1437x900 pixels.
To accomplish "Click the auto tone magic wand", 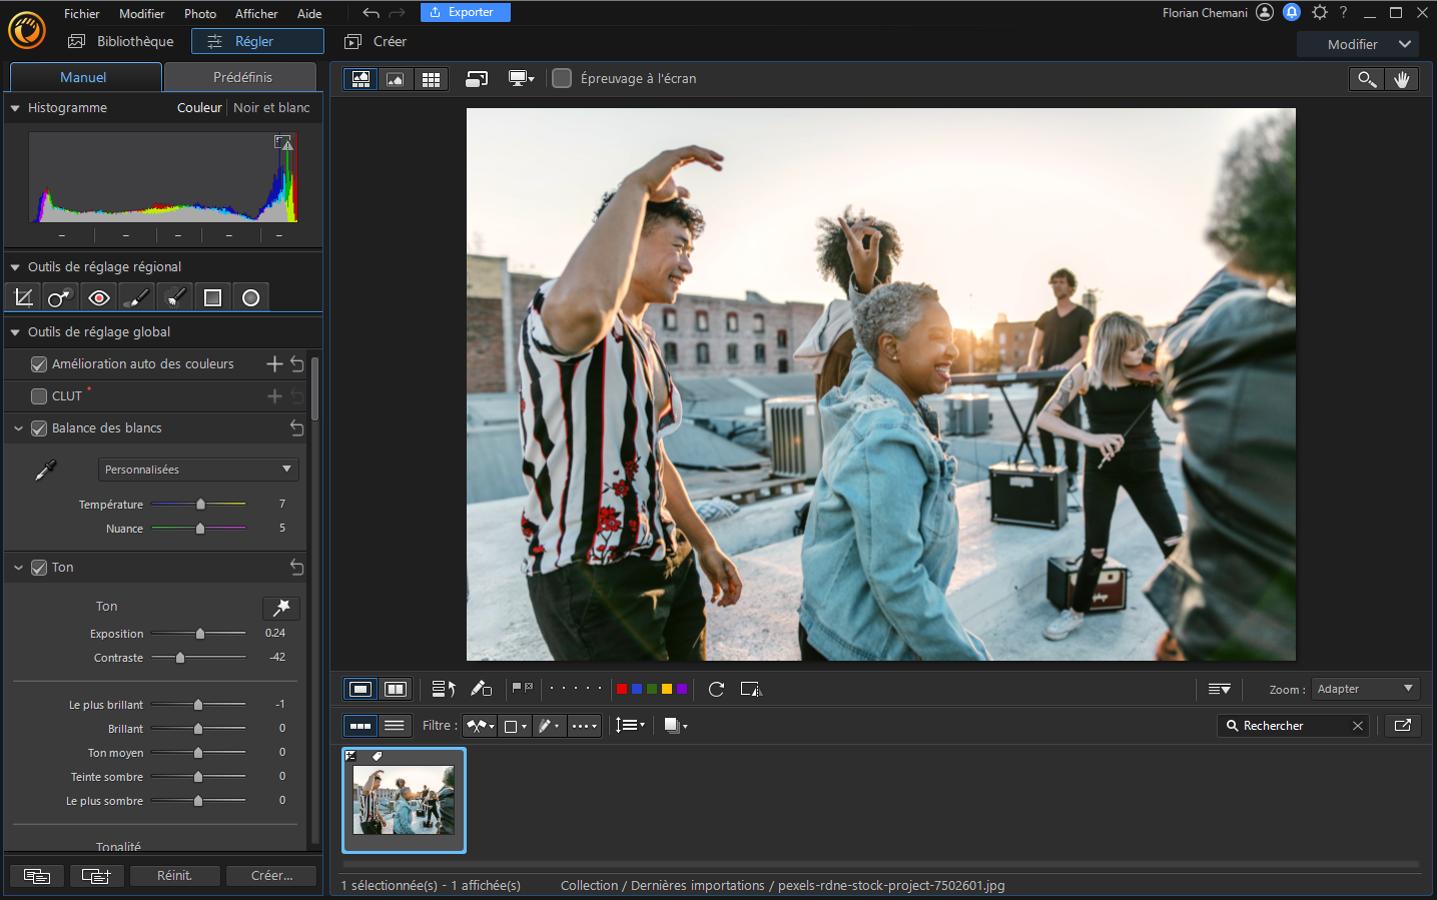I will coord(281,607).
